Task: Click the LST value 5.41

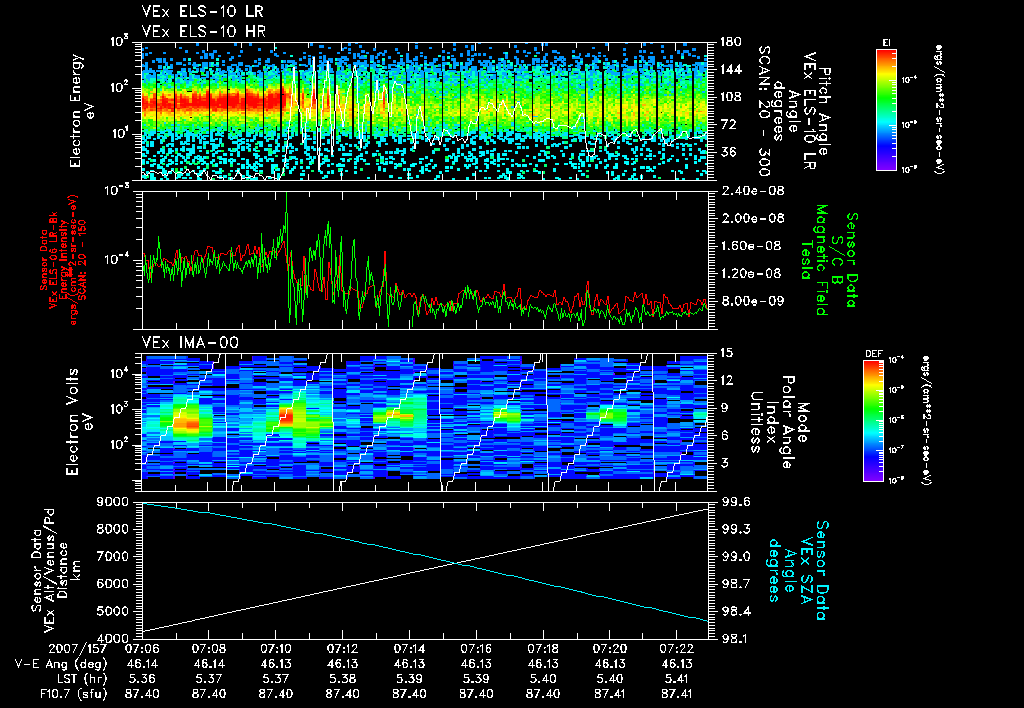Action: (x=676, y=679)
